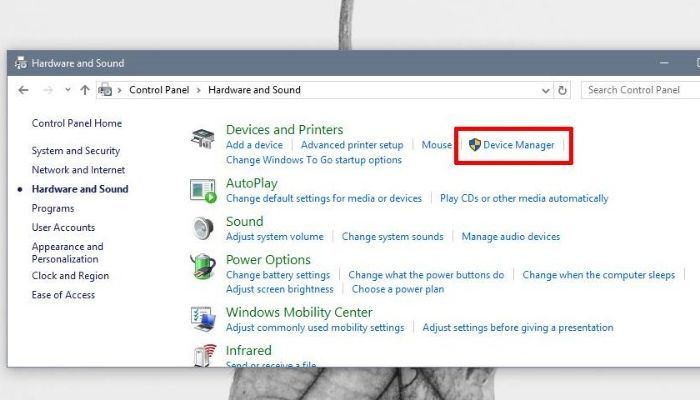Go up one level with Up arrow
Image resolution: width=700 pixels, height=400 pixels.
point(85,90)
